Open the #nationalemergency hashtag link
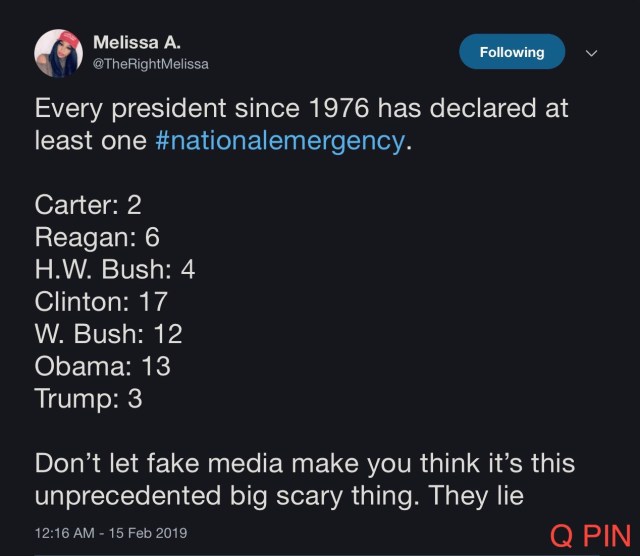Viewport: 640px width, 556px height. [x=281, y=141]
